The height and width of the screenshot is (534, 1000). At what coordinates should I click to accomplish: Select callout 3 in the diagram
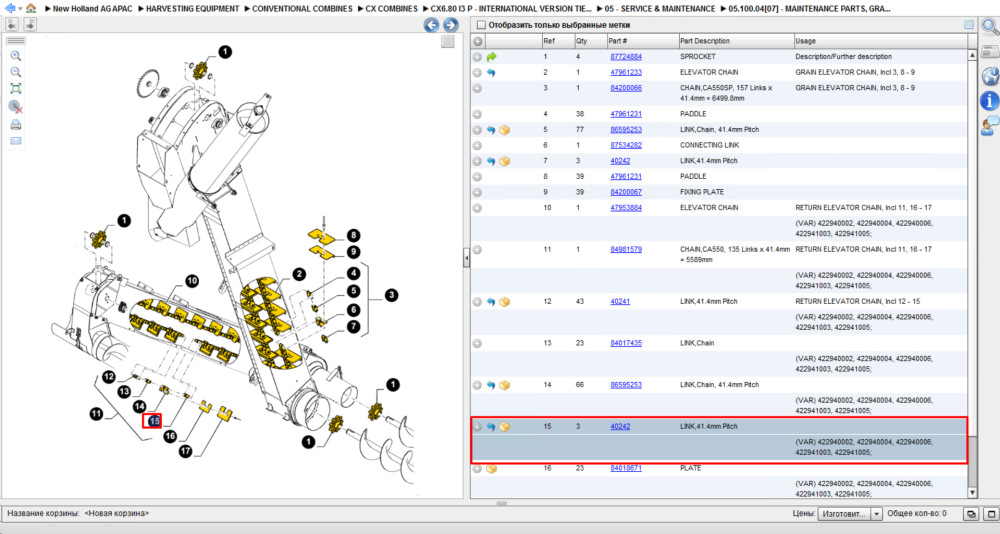click(391, 295)
